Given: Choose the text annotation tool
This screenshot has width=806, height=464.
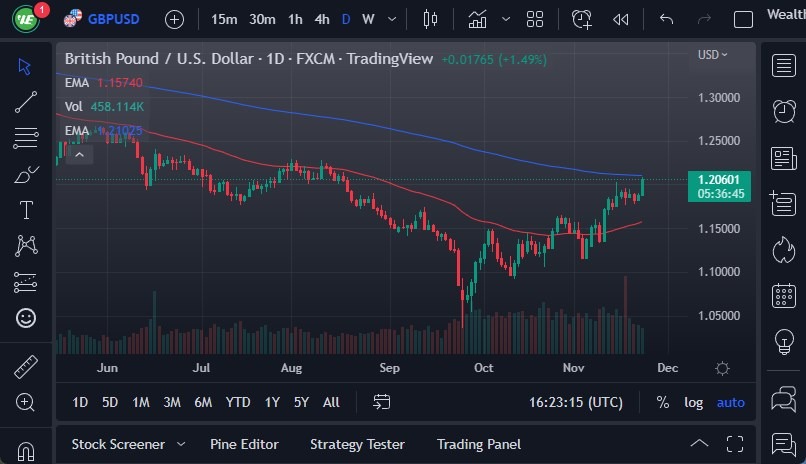Looking at the screenshot, I should 26,210.
